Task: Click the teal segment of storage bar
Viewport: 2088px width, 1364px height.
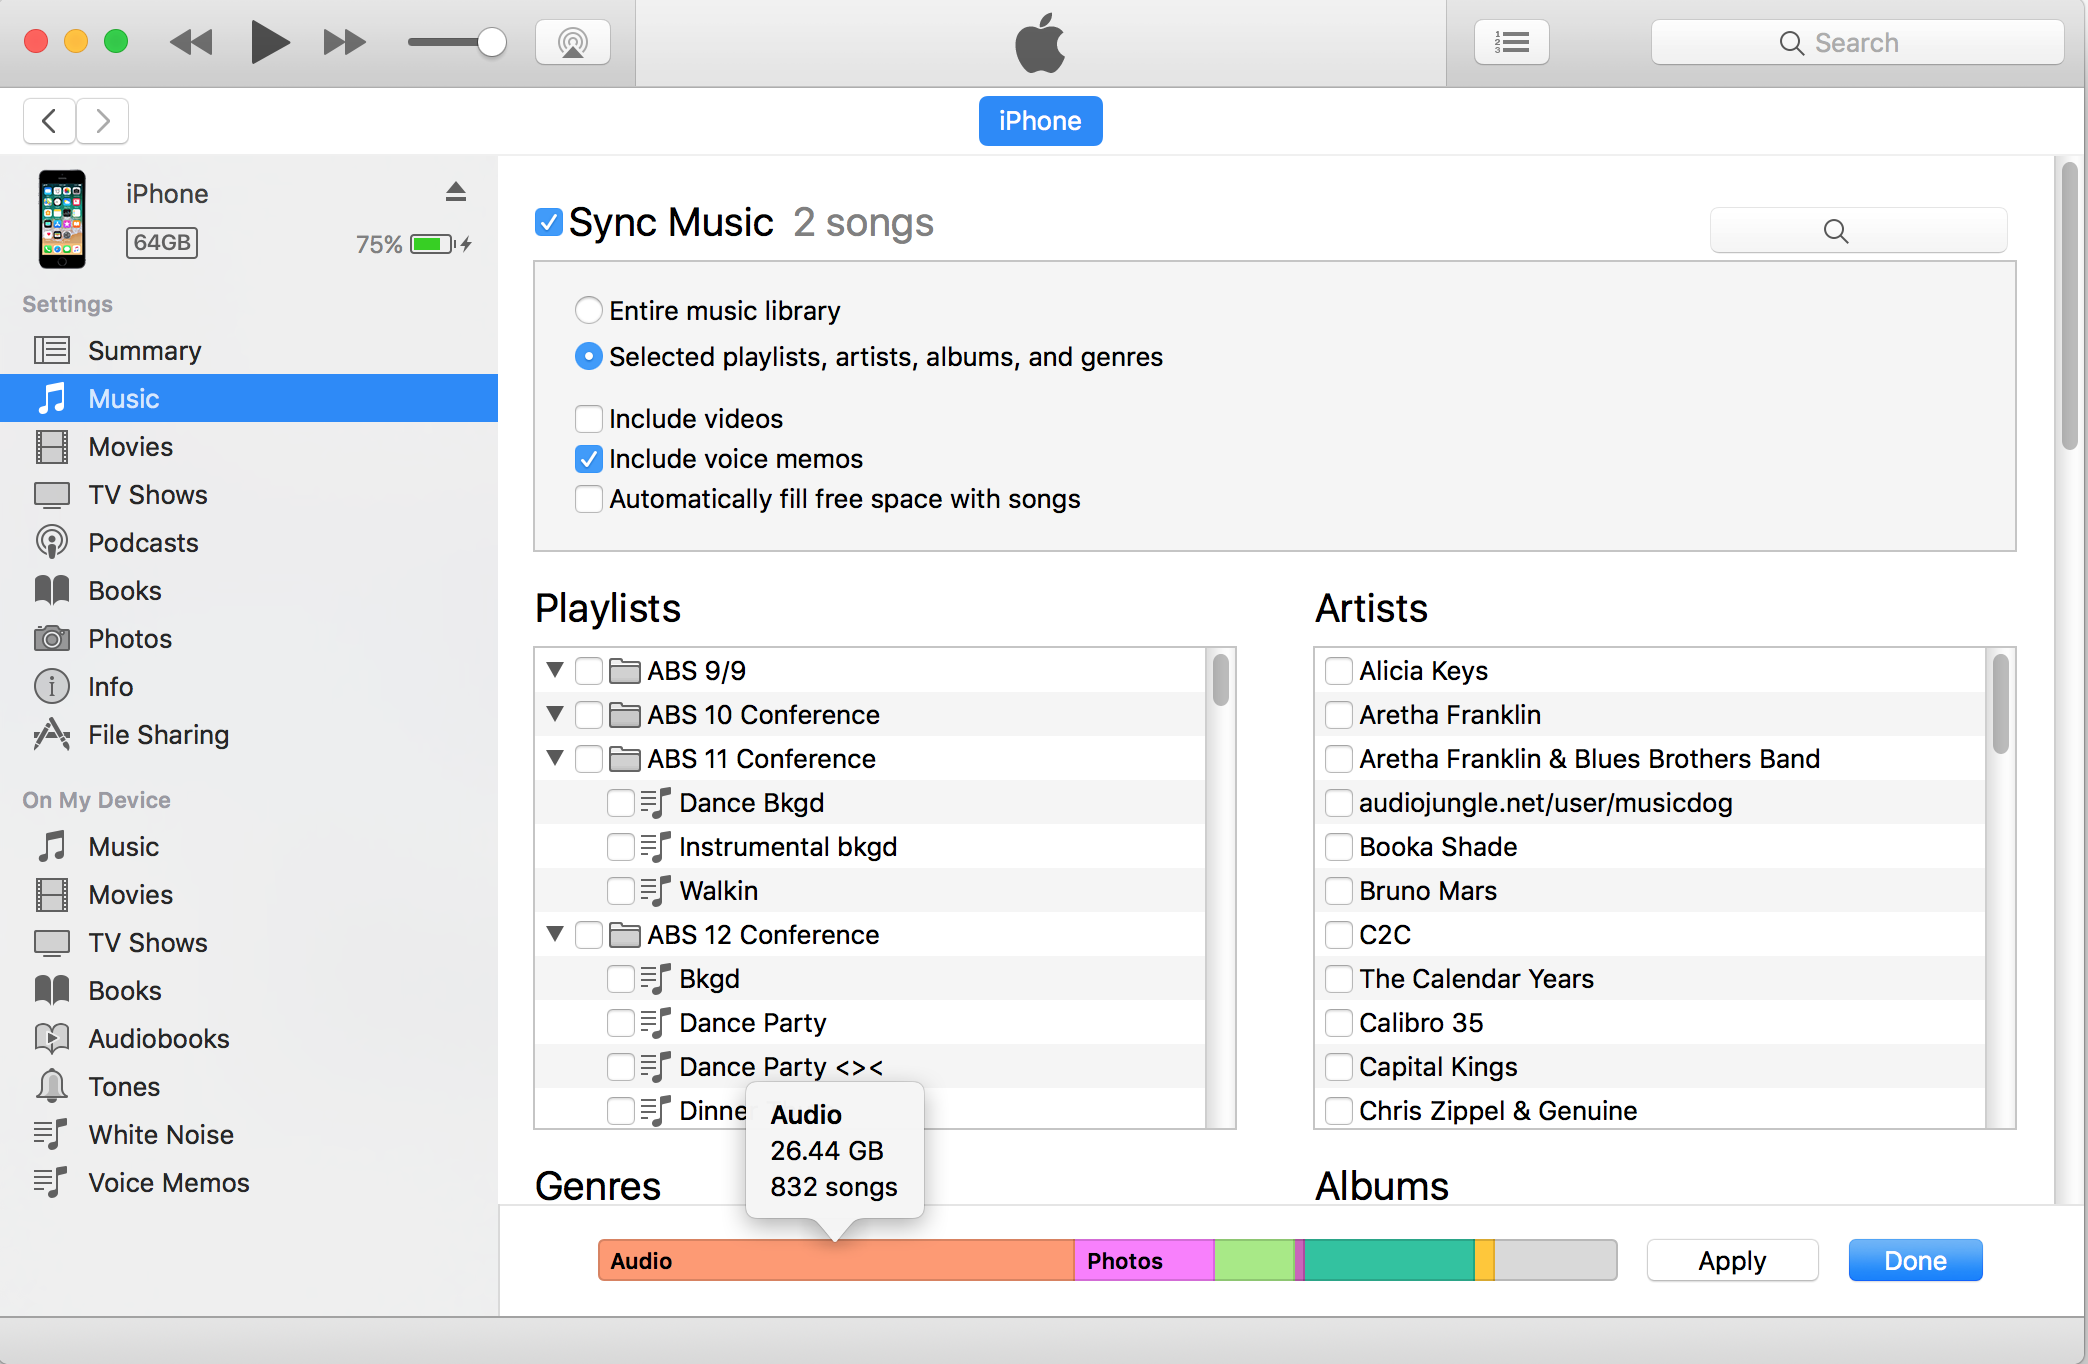Action: click(x=1389, y=1260)
